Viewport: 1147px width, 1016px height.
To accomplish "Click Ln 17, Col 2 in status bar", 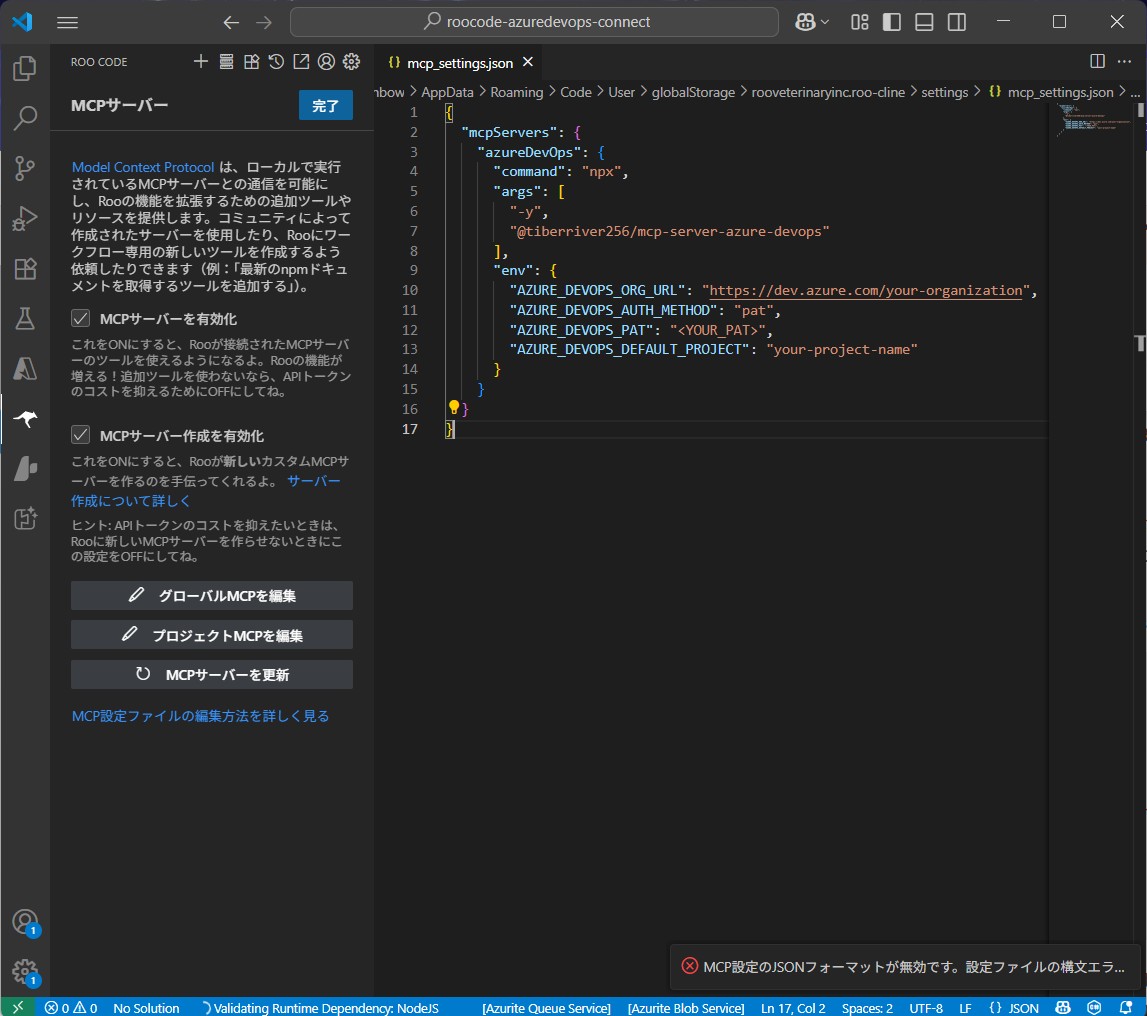I will [793, 1007].
